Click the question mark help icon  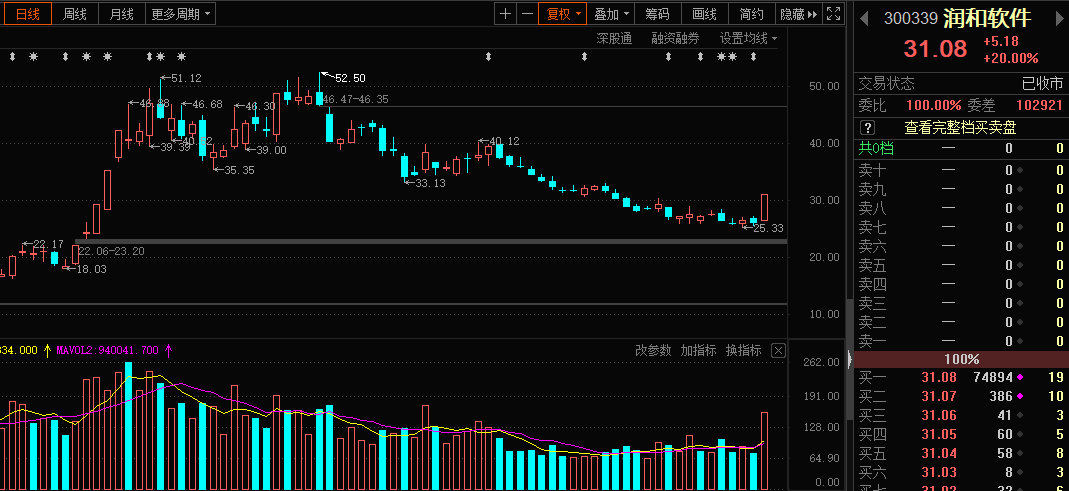[867, 128]
